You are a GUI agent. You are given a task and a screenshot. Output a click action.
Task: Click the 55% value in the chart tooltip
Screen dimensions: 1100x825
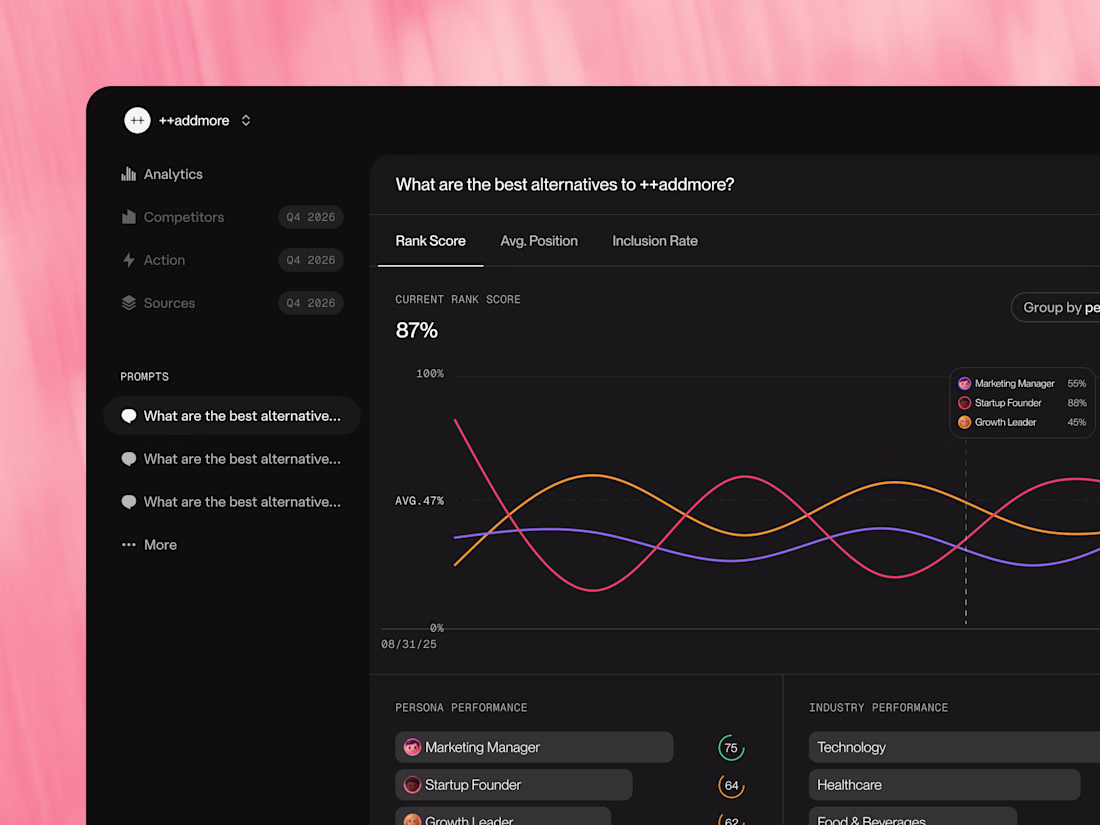coord(1076,384)
